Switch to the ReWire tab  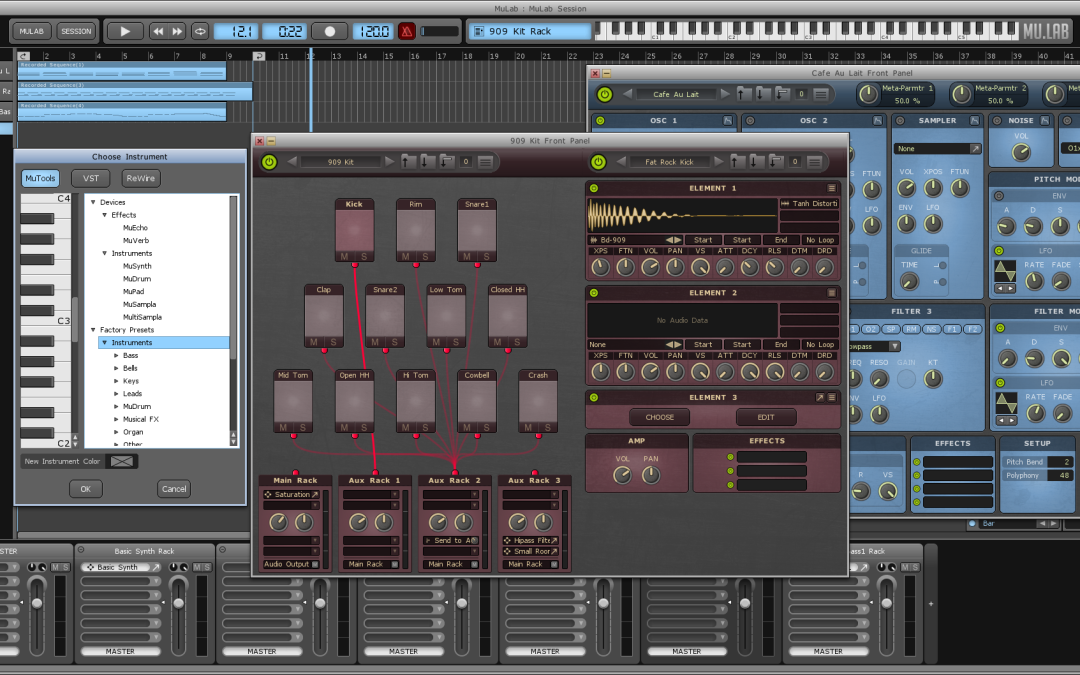point(141,178)
